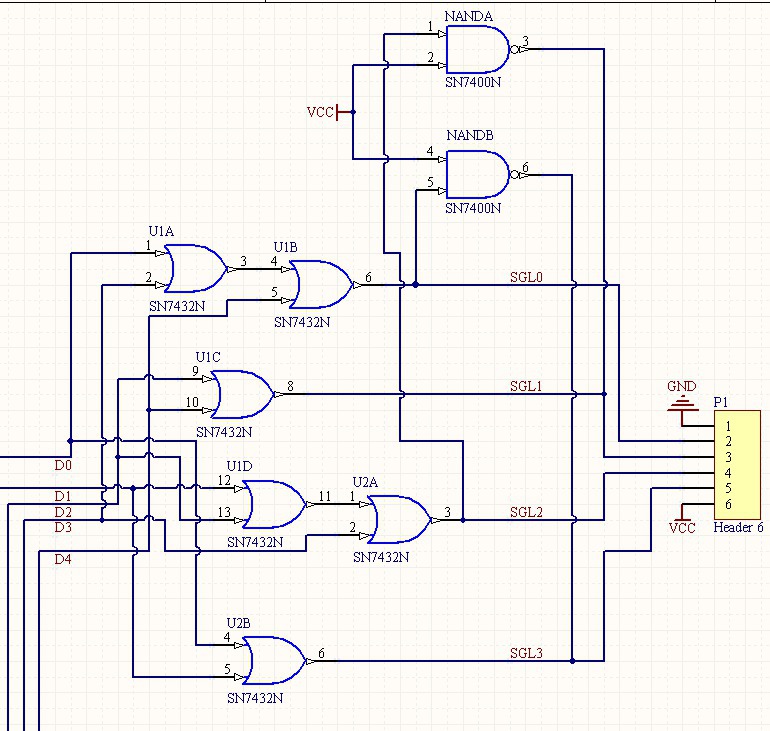Screen dimensions: 770x731
Task: Select the NANDA gate symbol
Action: pos(478,49)
